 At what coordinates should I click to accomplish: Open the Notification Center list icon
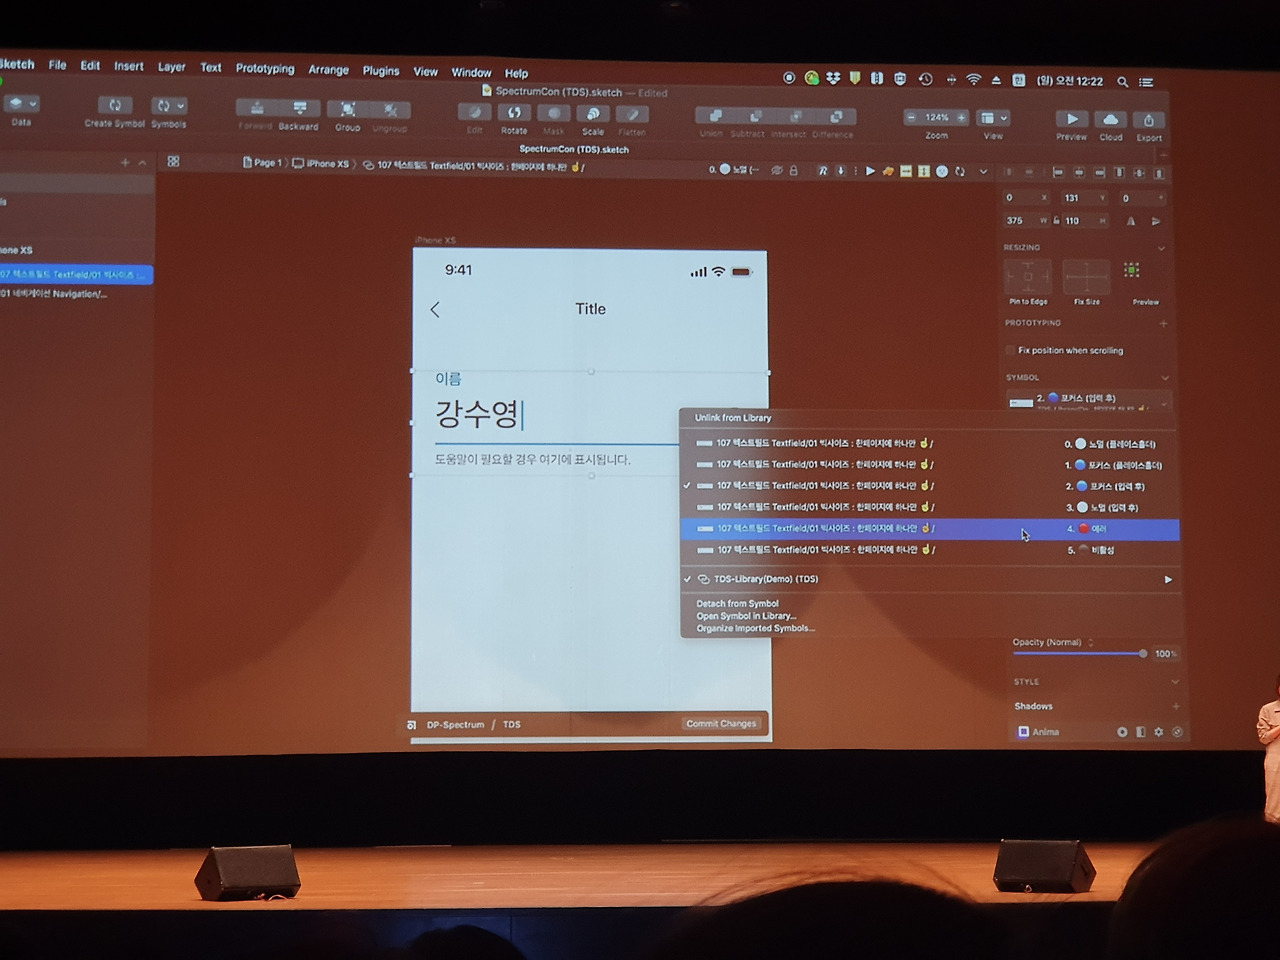[1146, 82]
